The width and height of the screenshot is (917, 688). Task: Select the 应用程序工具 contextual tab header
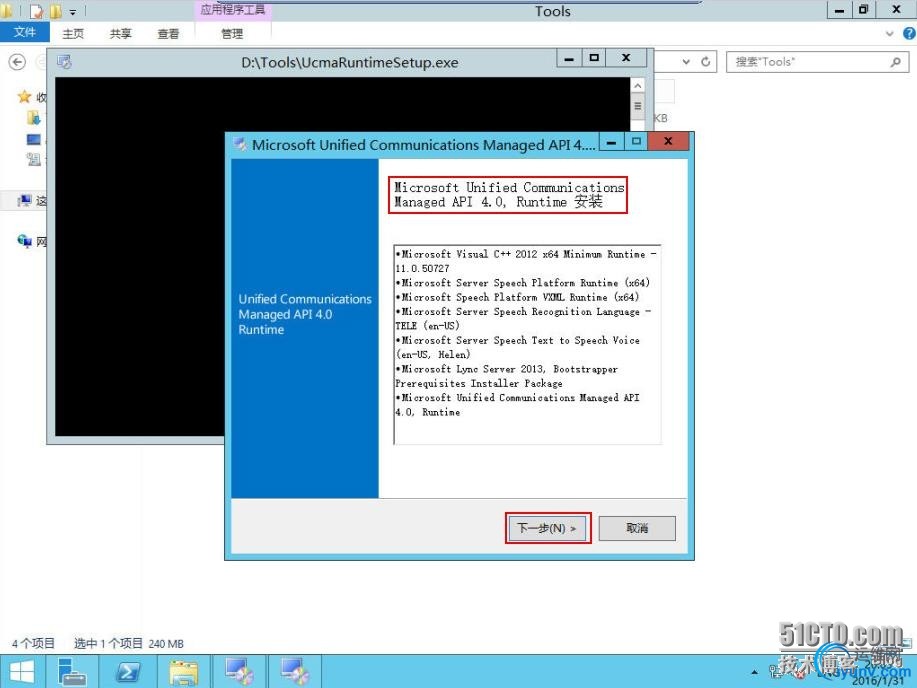coord(233,10)
